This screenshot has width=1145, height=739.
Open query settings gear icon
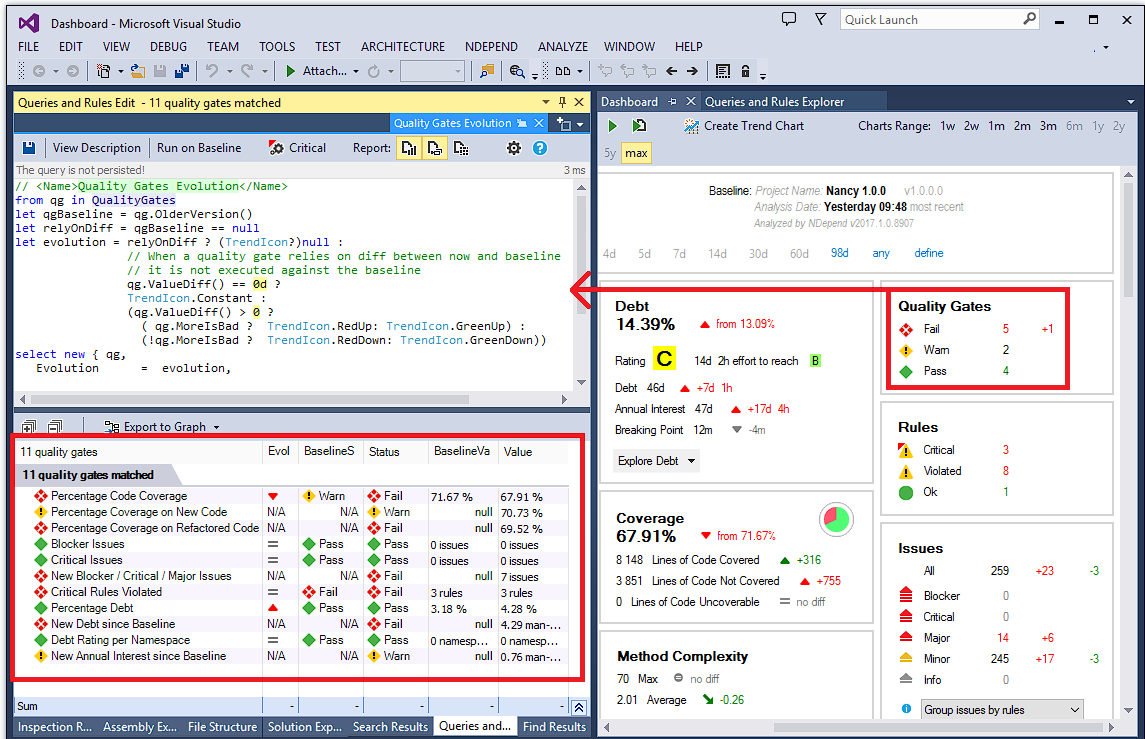(514, 148)
